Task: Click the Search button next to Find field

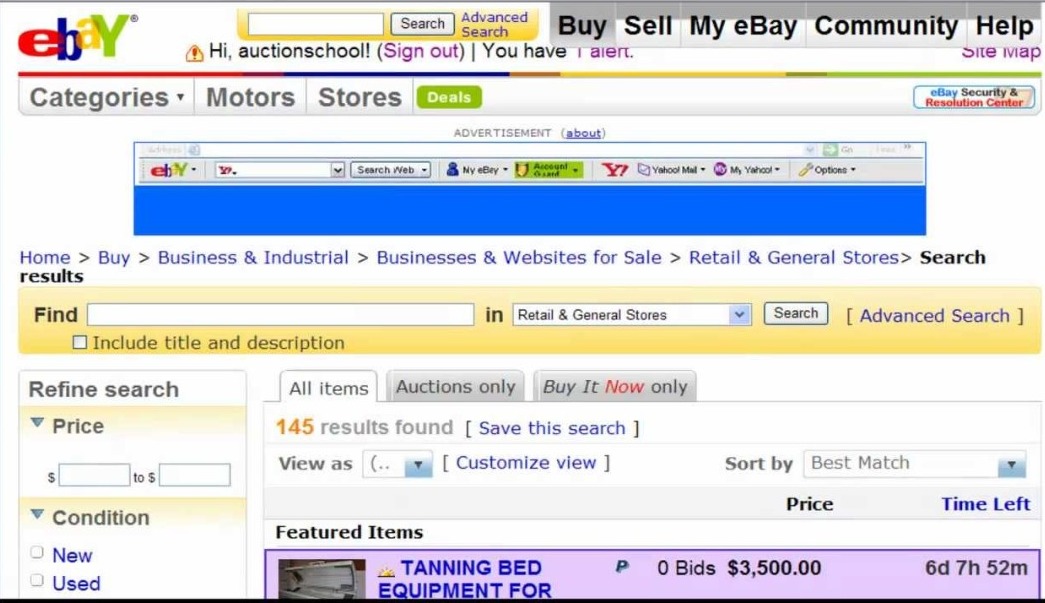Action: (795, 313)
